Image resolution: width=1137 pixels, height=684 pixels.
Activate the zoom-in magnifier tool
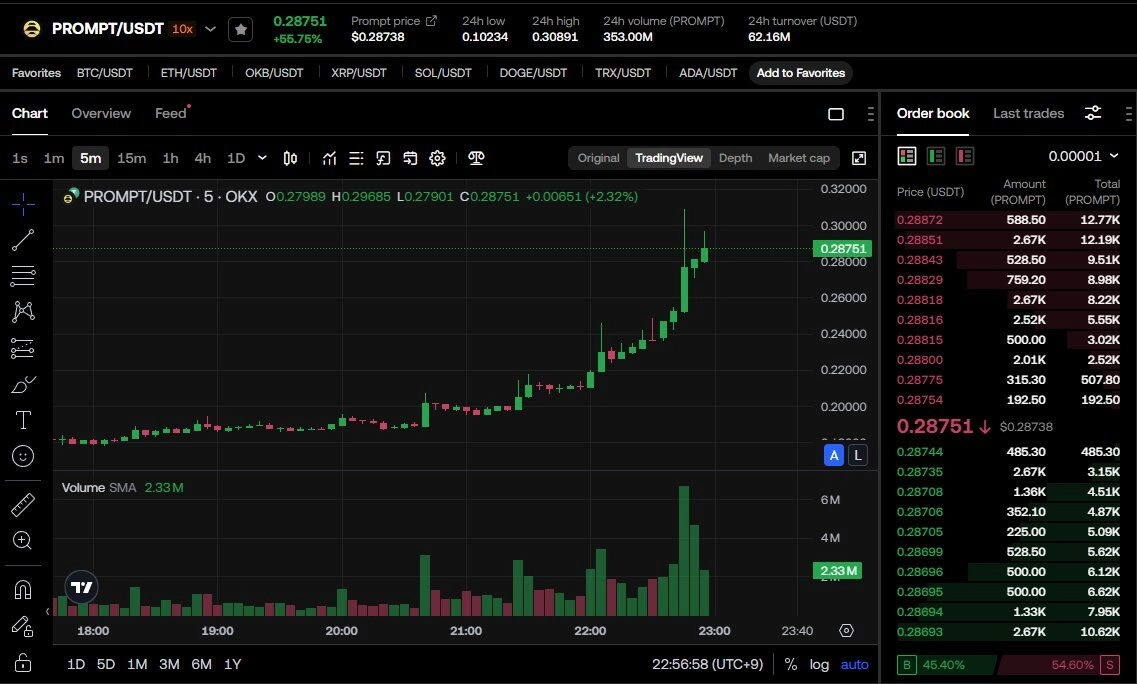click(22, 540)
